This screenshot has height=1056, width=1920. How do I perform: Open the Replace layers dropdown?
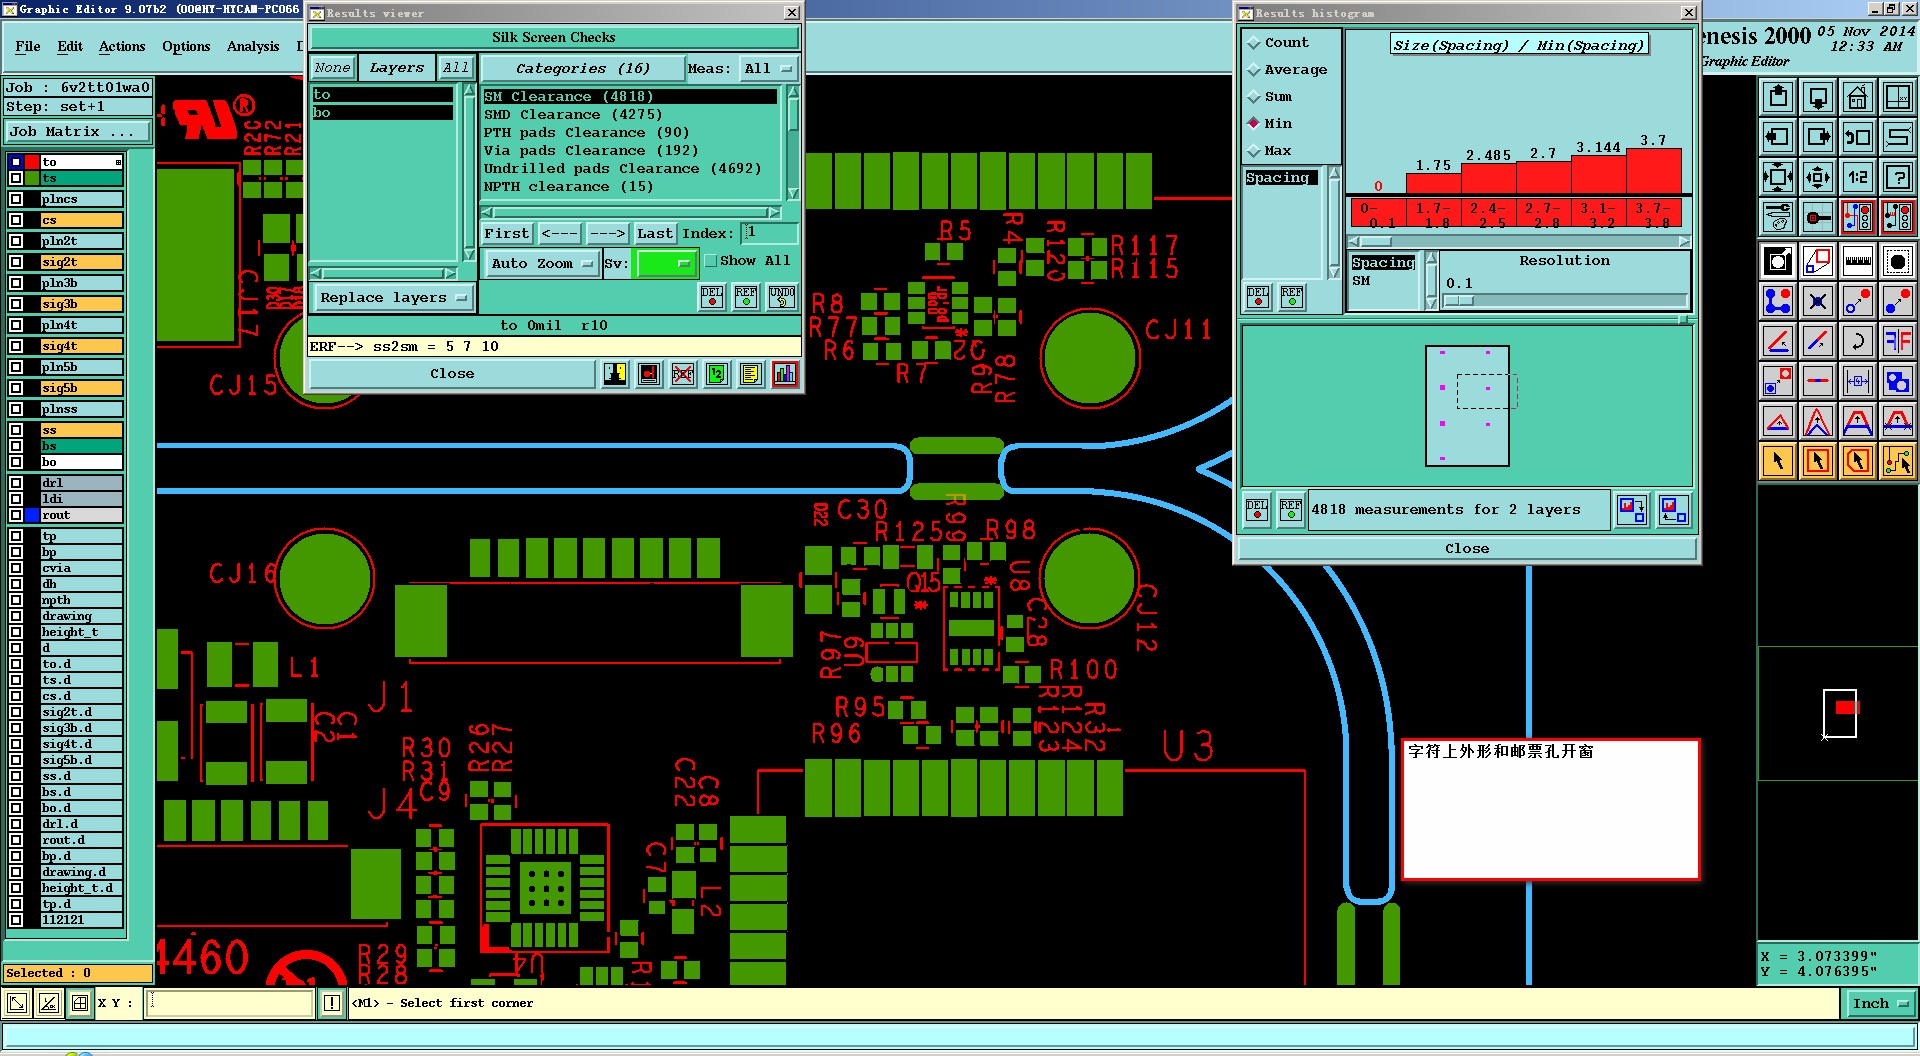(394, 298)
